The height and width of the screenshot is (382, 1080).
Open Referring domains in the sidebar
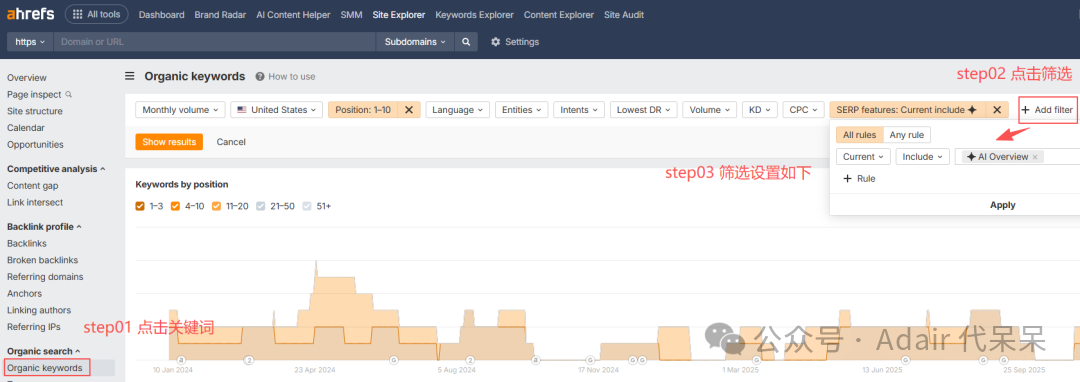tap(45, 277)
